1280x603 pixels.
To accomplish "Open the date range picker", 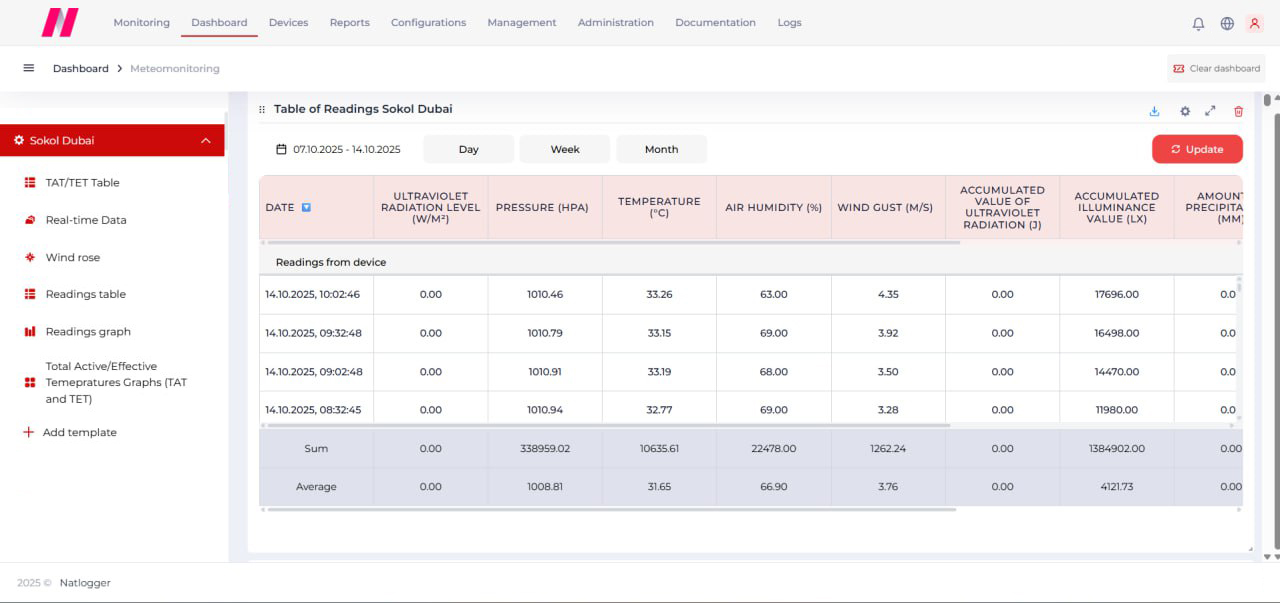I will coord(338,150).
